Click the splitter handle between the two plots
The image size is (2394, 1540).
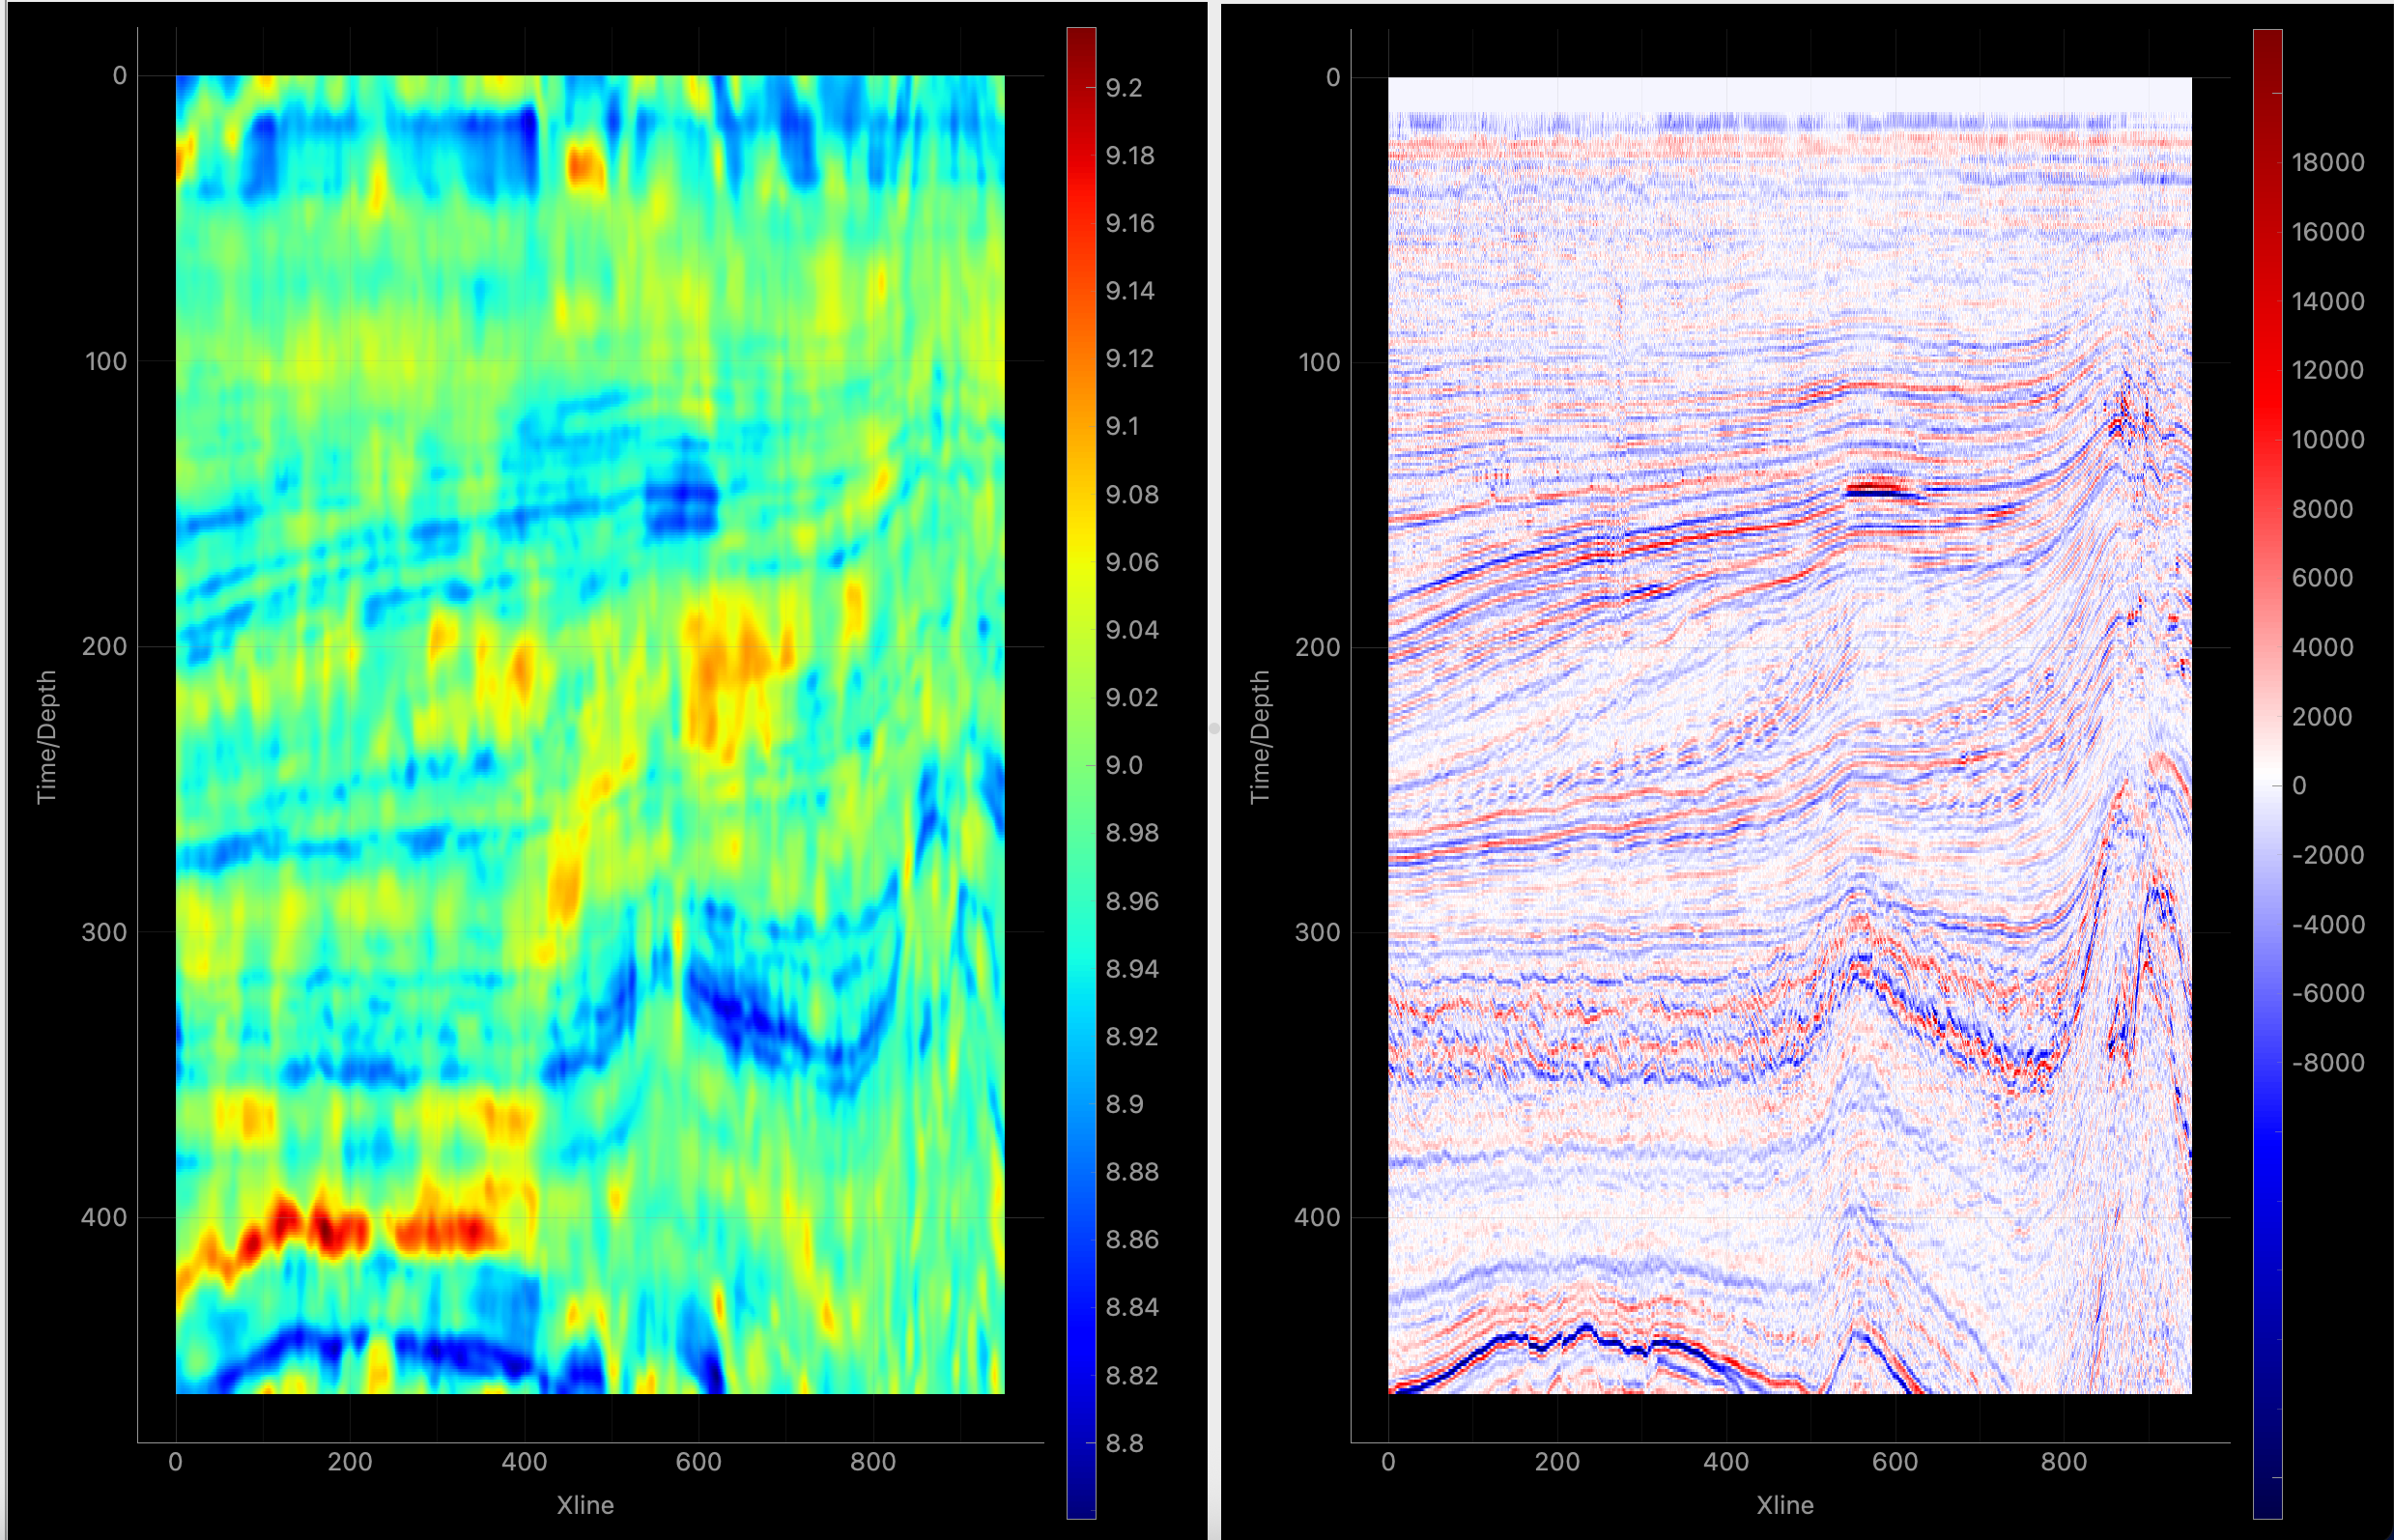coord(1214,729)
